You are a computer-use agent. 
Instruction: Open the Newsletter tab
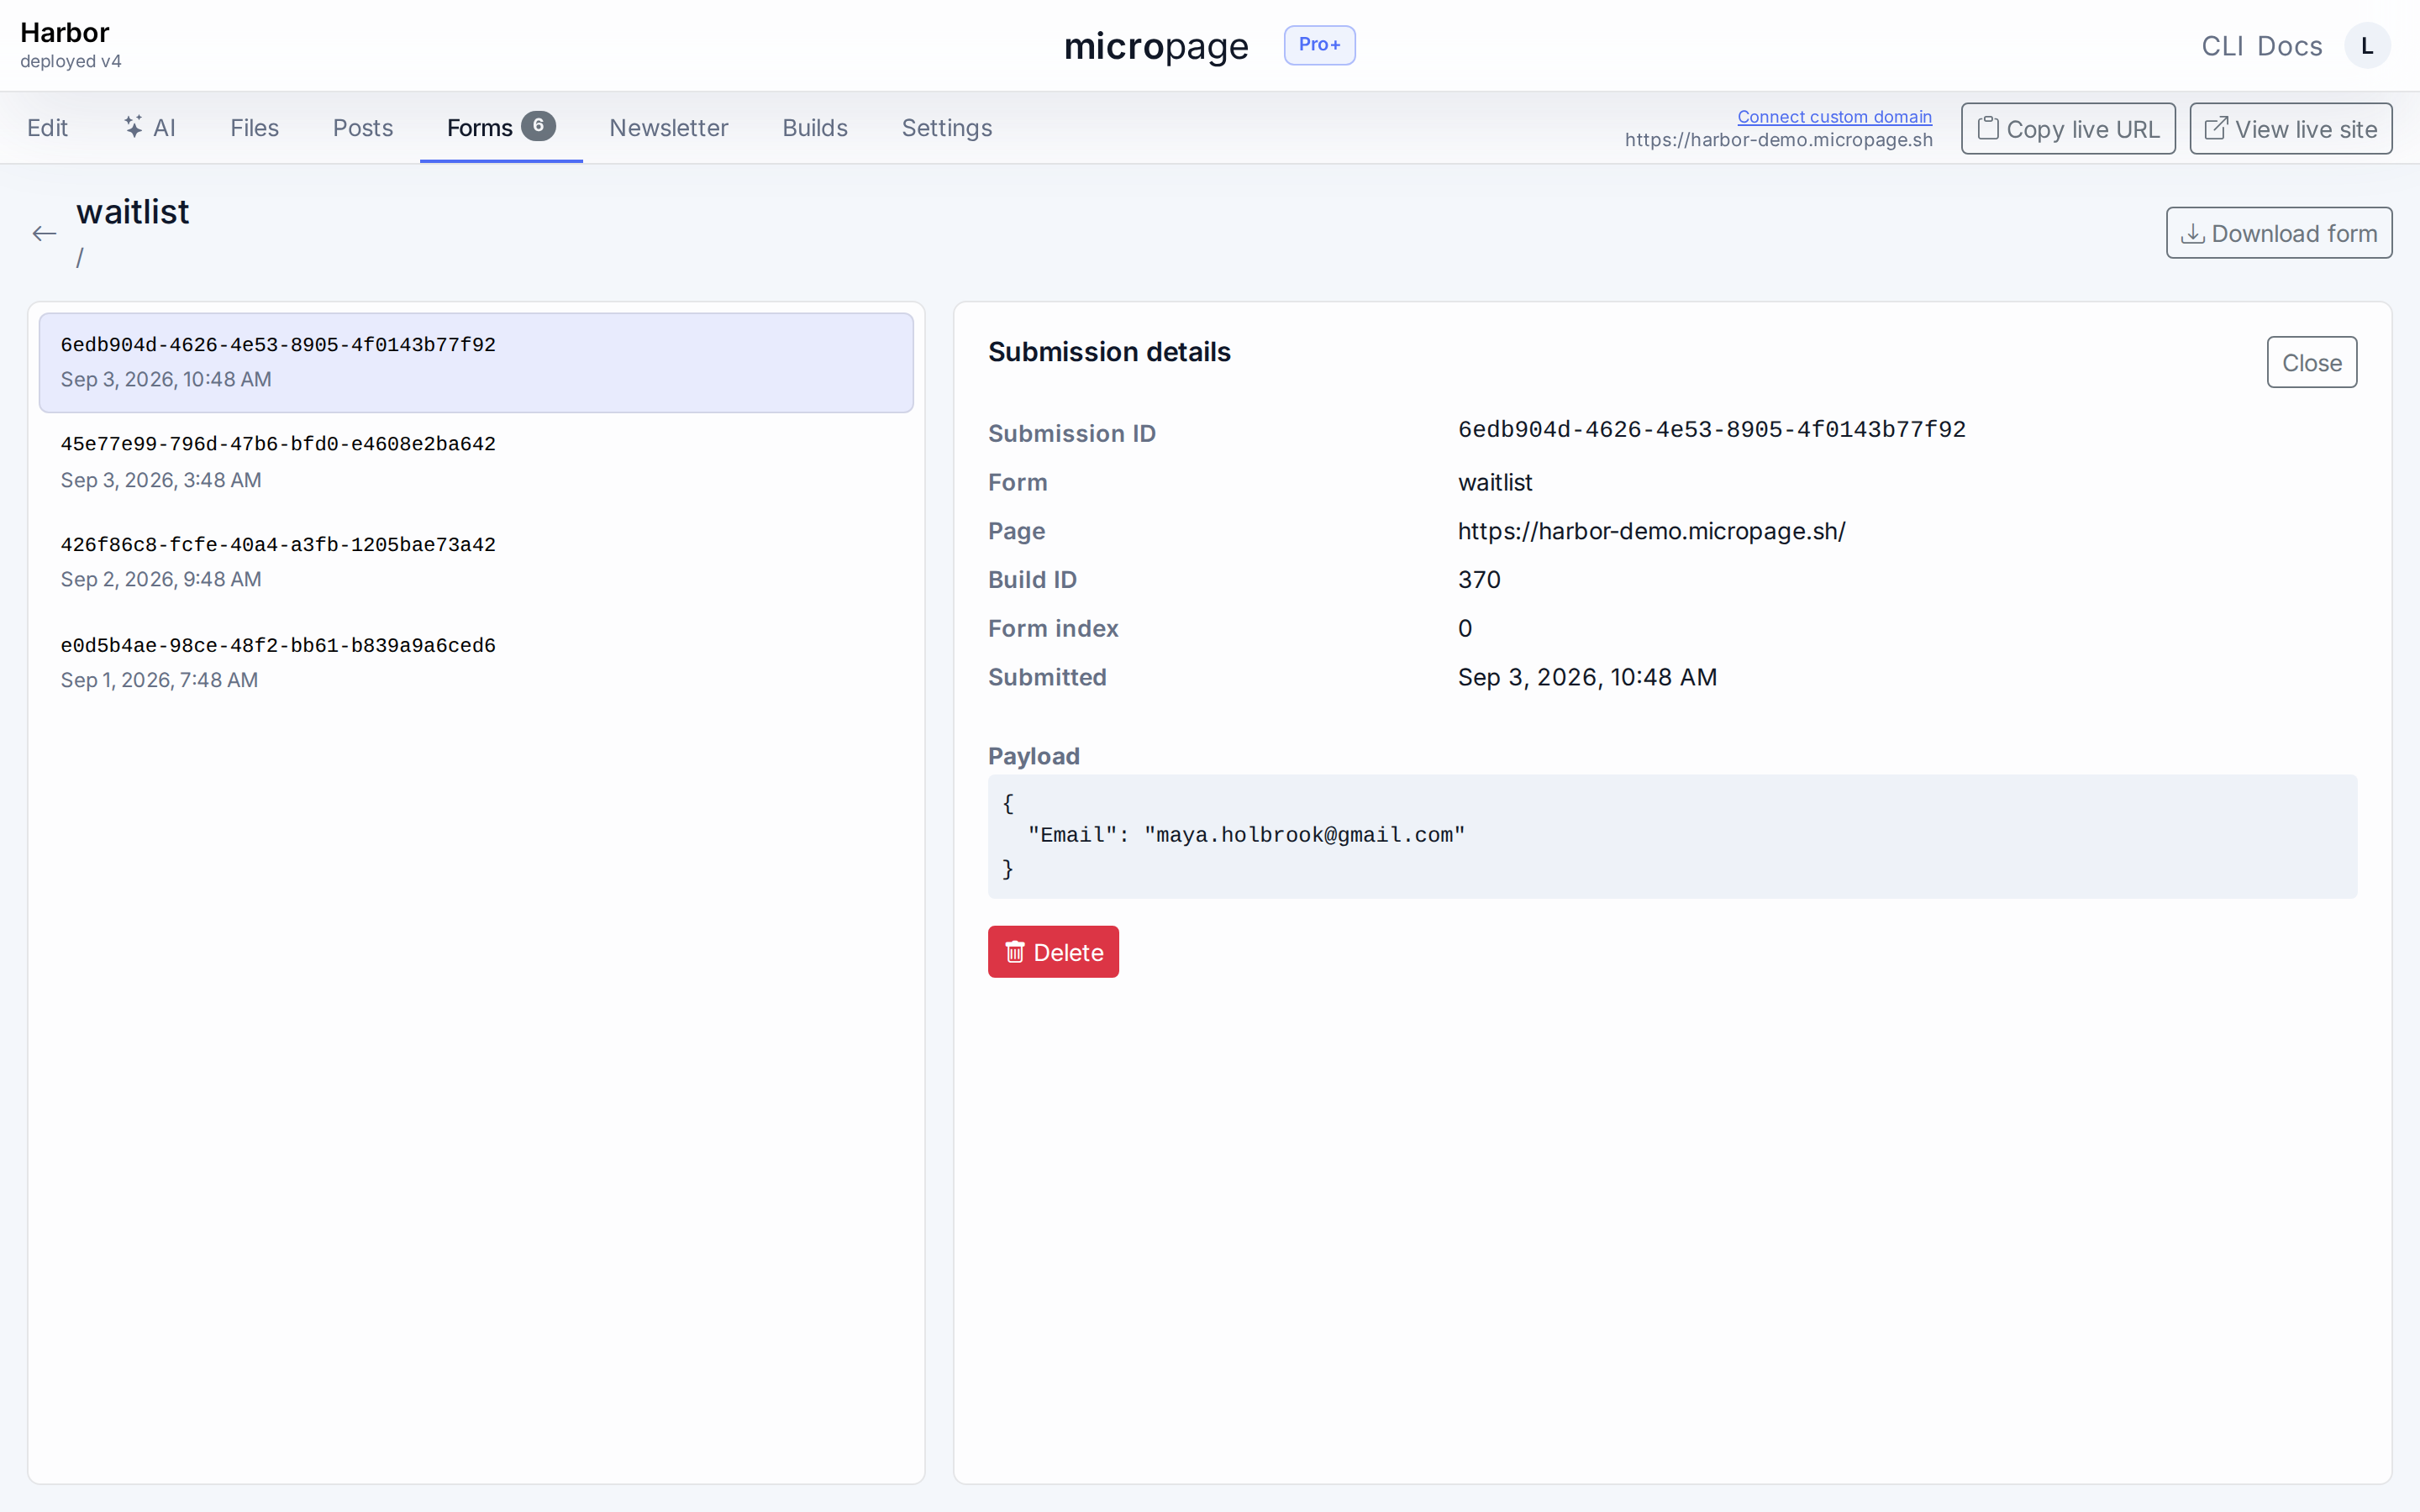point(668,128)
